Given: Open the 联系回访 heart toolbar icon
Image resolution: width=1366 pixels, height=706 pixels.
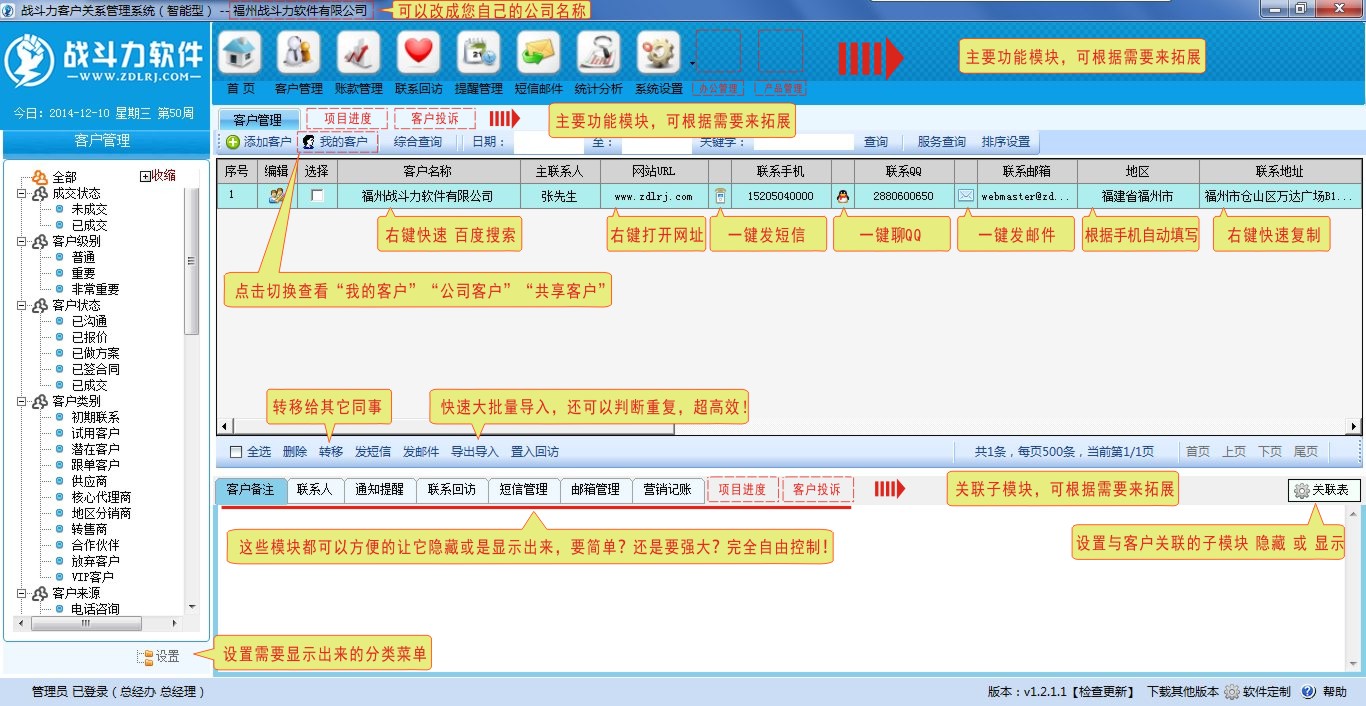Looking at the screenshot, I should pos(418,53).
